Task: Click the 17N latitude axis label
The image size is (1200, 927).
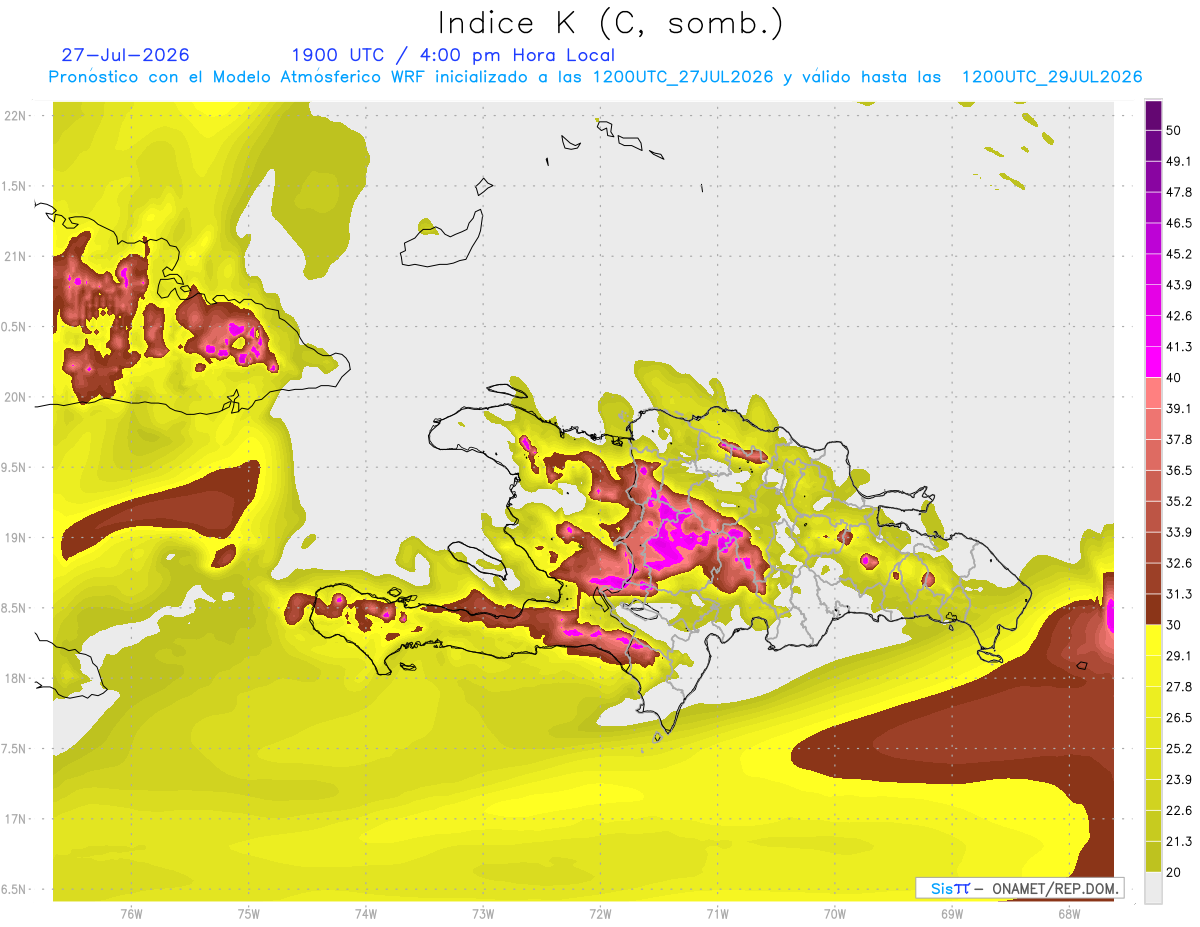Action: pos(16,819)
